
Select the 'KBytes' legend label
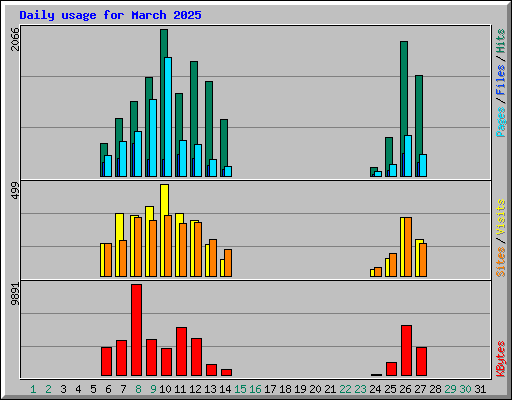pyautogui.click(x=501, y=359)
